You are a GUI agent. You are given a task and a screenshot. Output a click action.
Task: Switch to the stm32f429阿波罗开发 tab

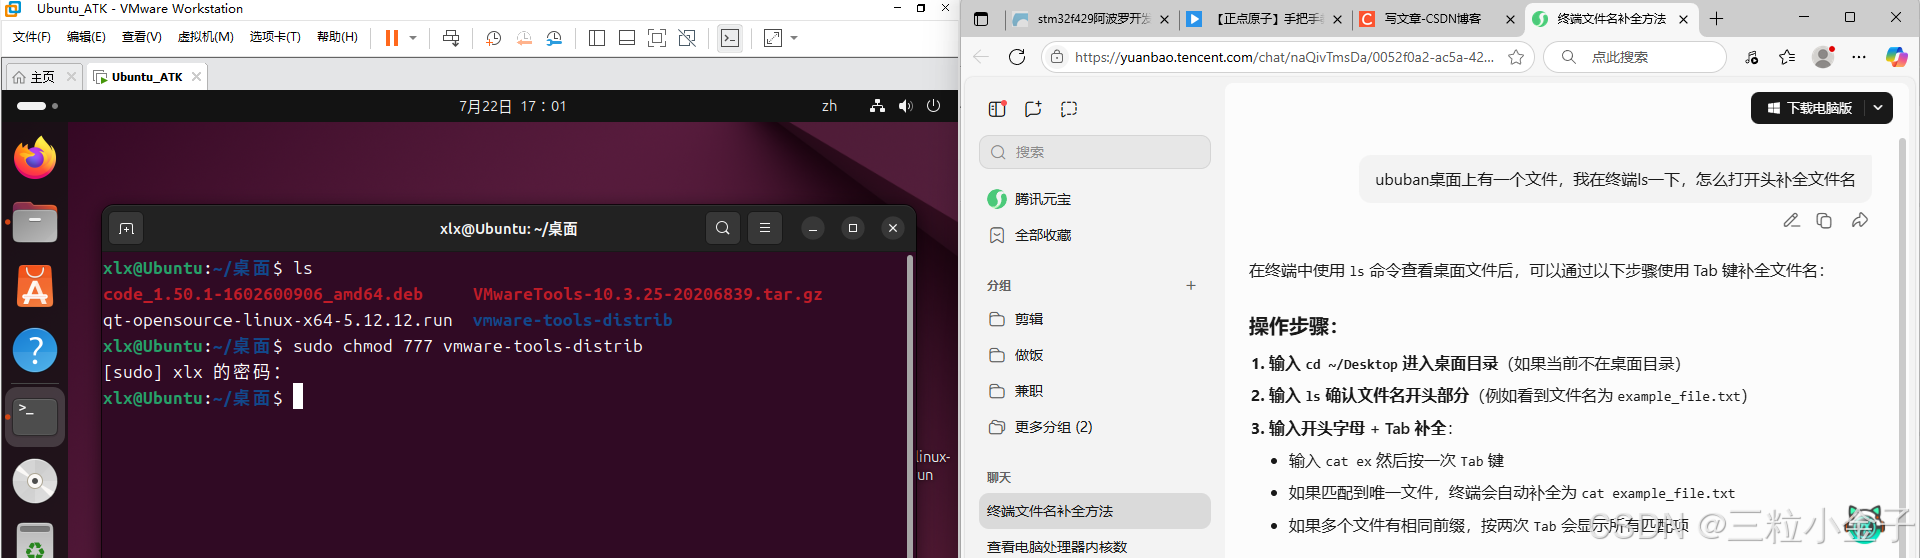(x=1090, y=19)
